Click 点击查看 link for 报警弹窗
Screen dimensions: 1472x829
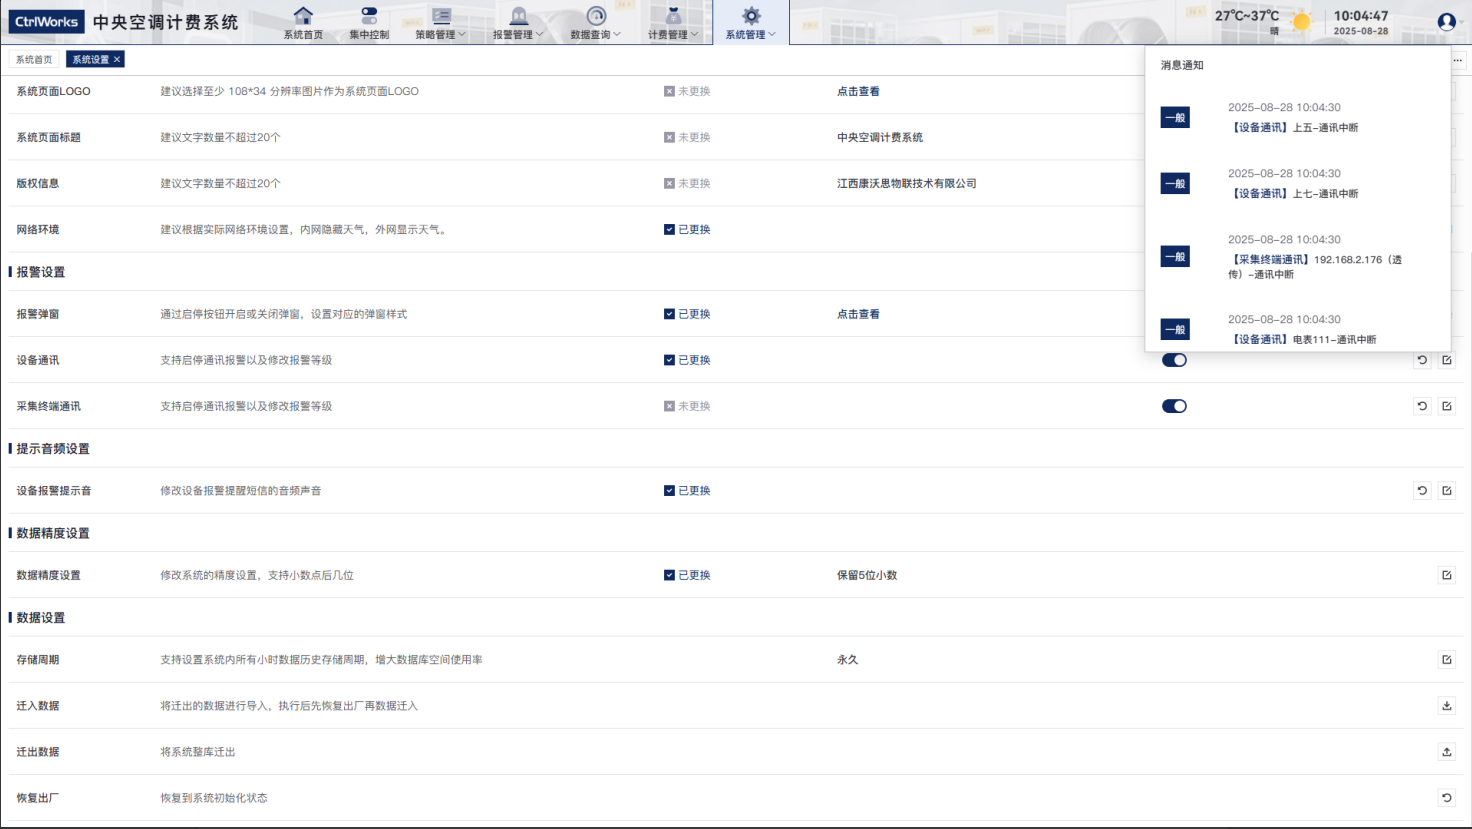pyautogui.click(x=858, y=314)
